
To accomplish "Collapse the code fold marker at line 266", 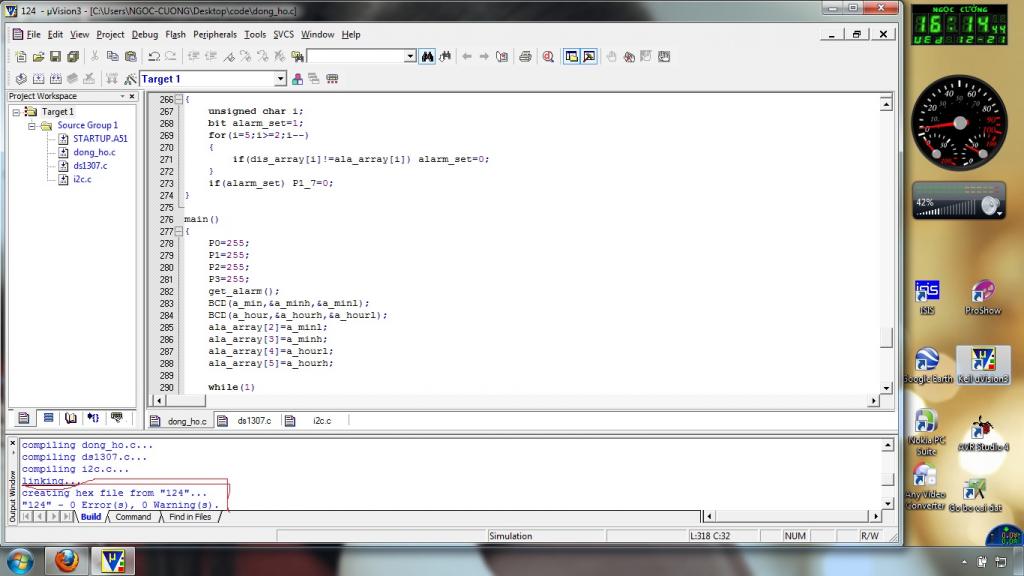I will click(179, 99).
